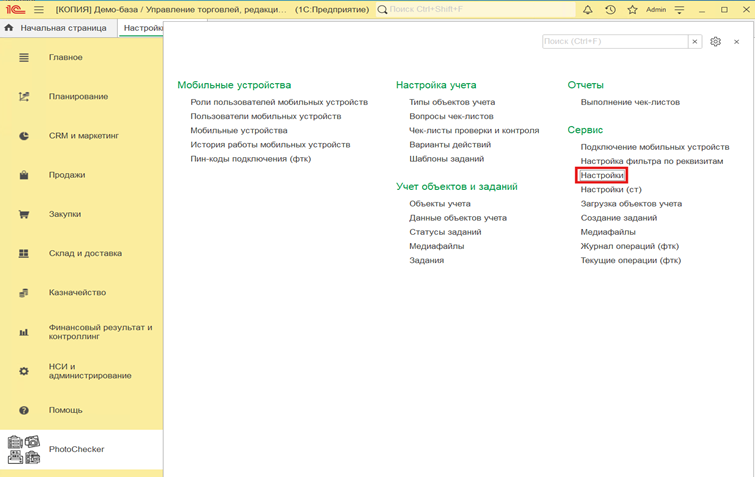Open the history clock icon
755x477 pixels.
[610, 9]
